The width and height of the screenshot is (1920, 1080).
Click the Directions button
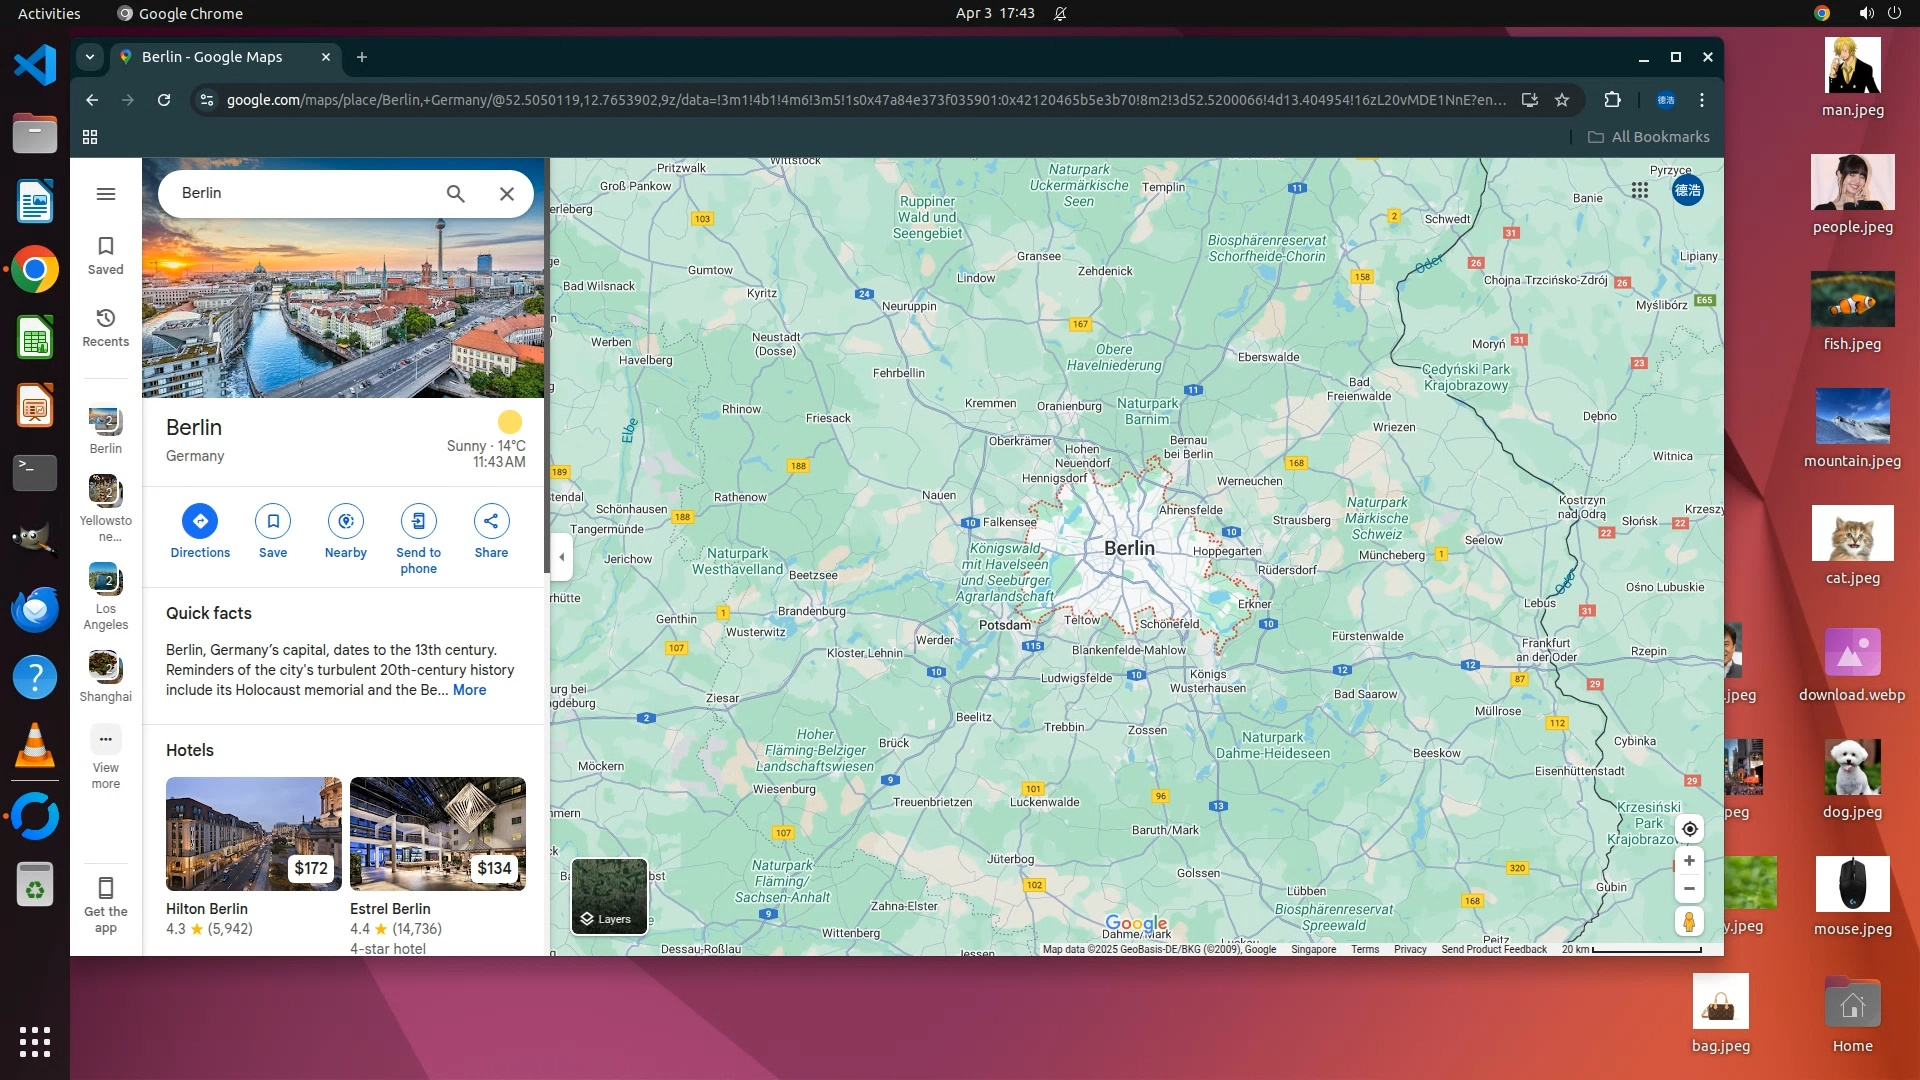point(200,521)
